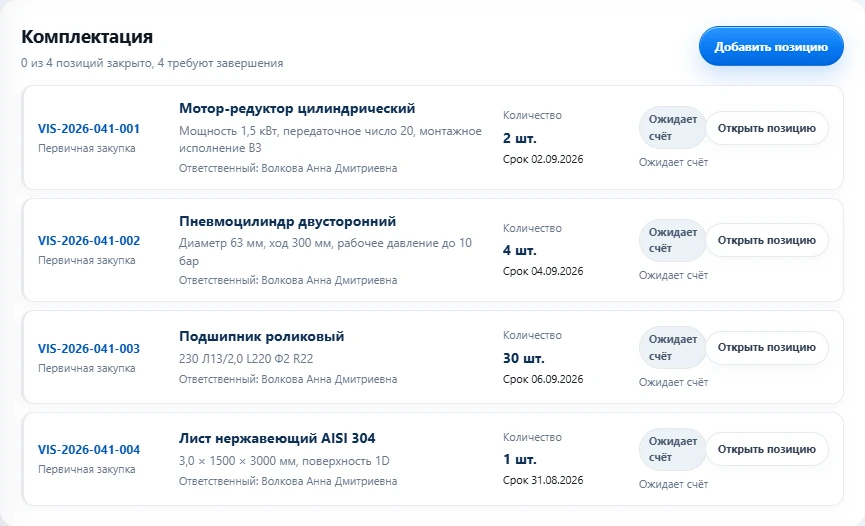Click quantity value 1 шт.
Viewport: 865px width, 526px height.
click(520, 460)
